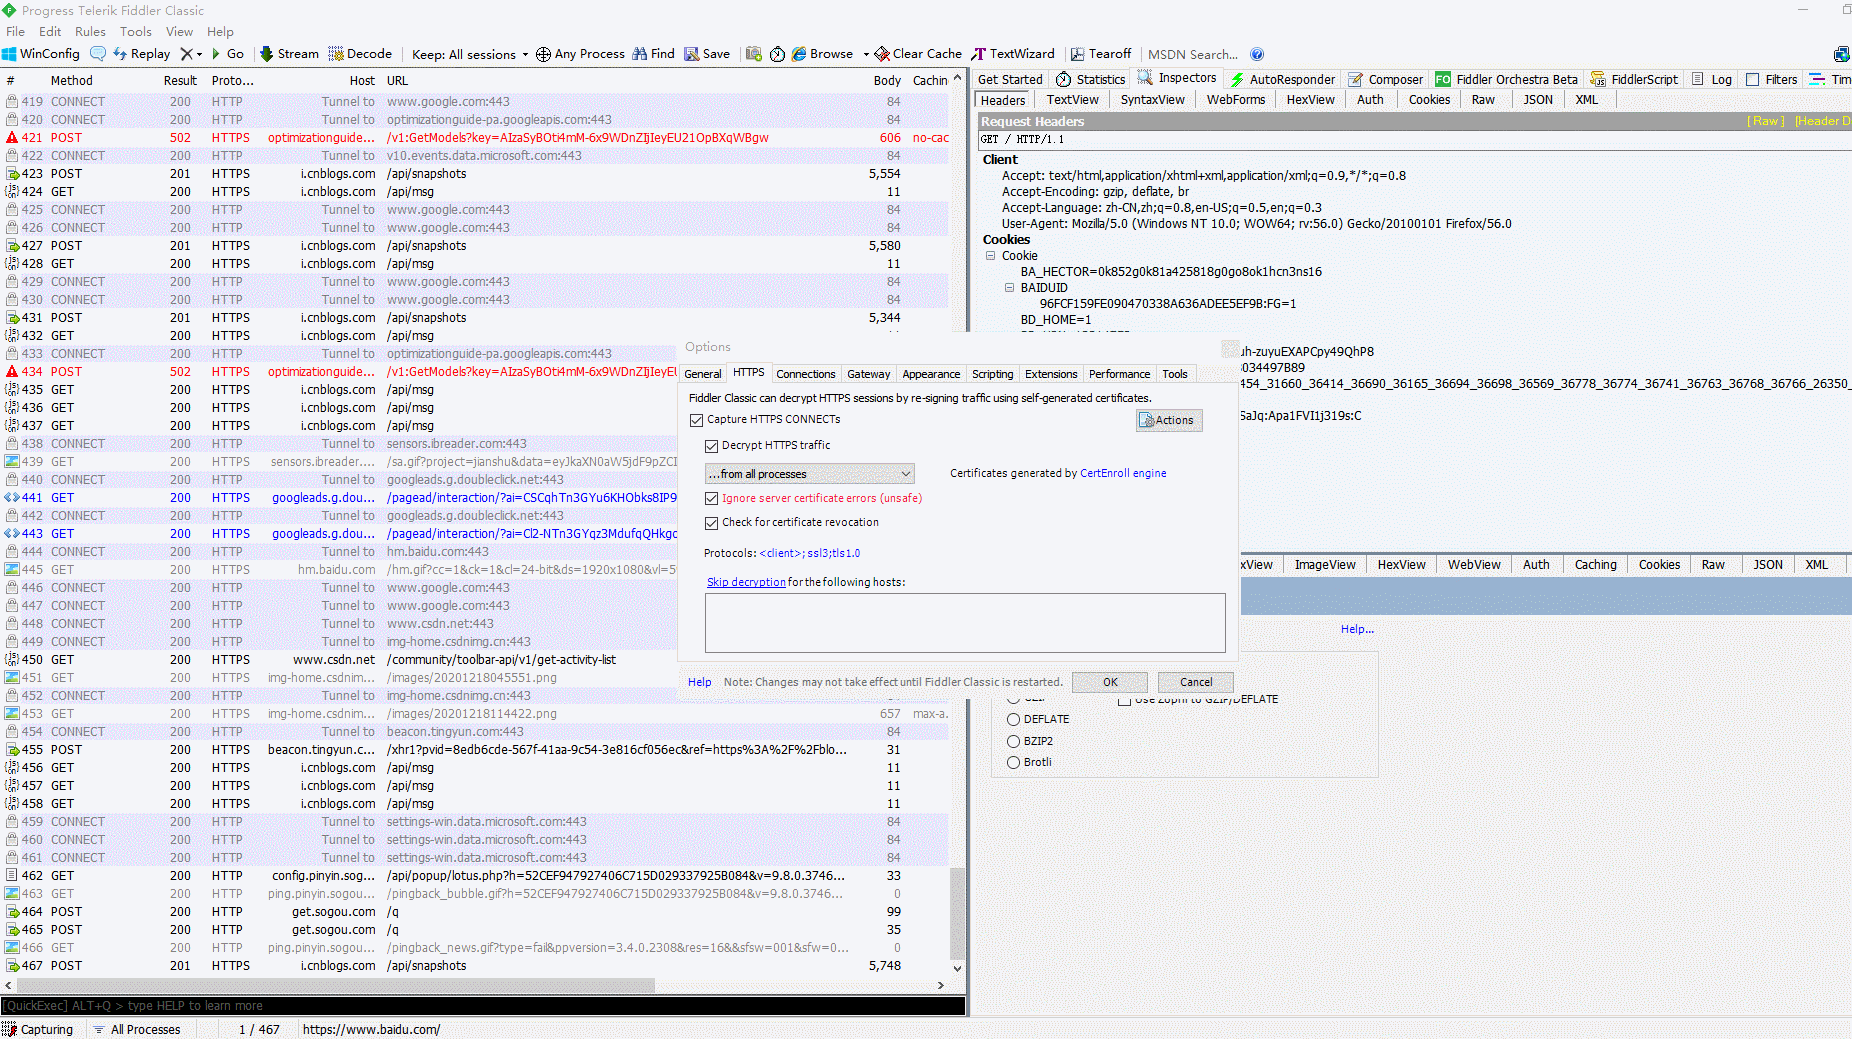Open the TextWizard tool
Viewport: 1852px width, 1039px height.
(1013, 54)
